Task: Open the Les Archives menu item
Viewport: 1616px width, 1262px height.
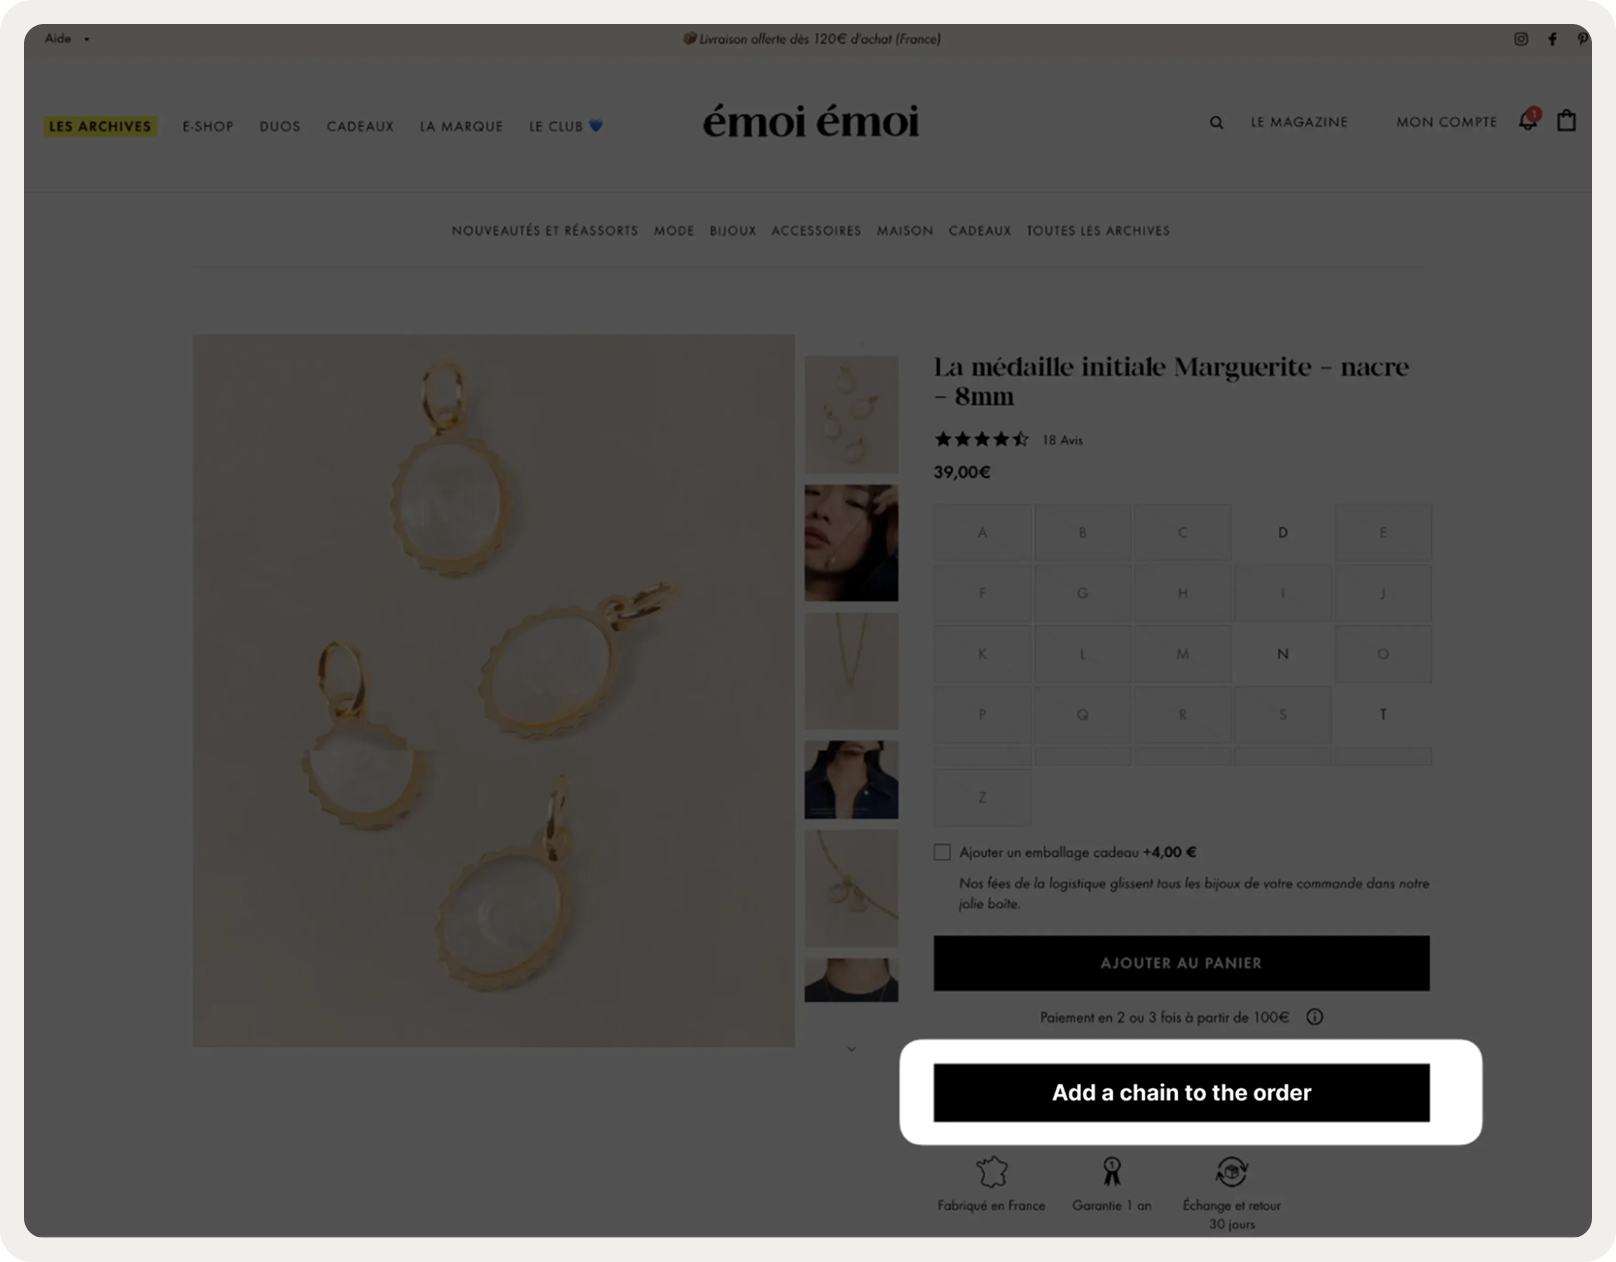Action: (x=100, y=126)
